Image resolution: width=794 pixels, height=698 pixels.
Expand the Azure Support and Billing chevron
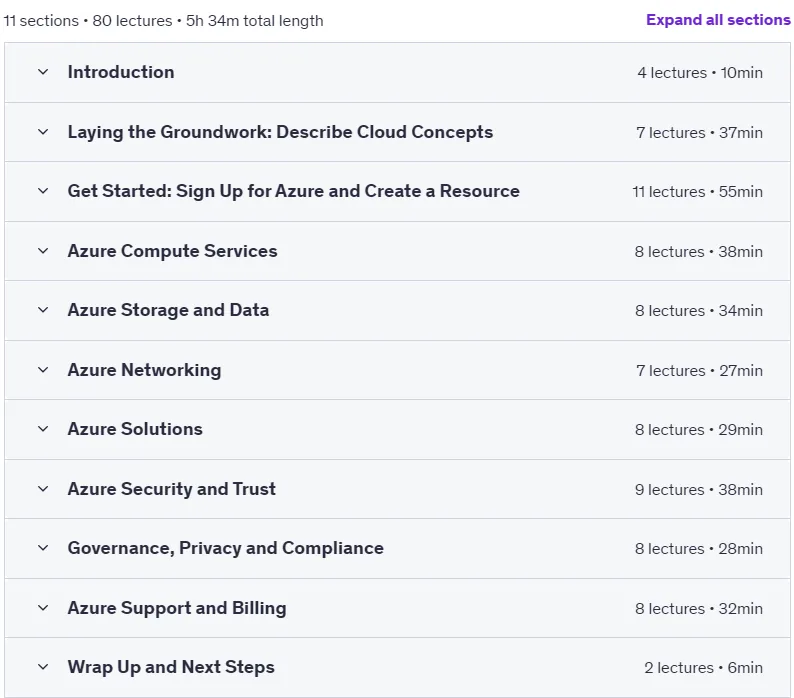(x=43, y=608)
